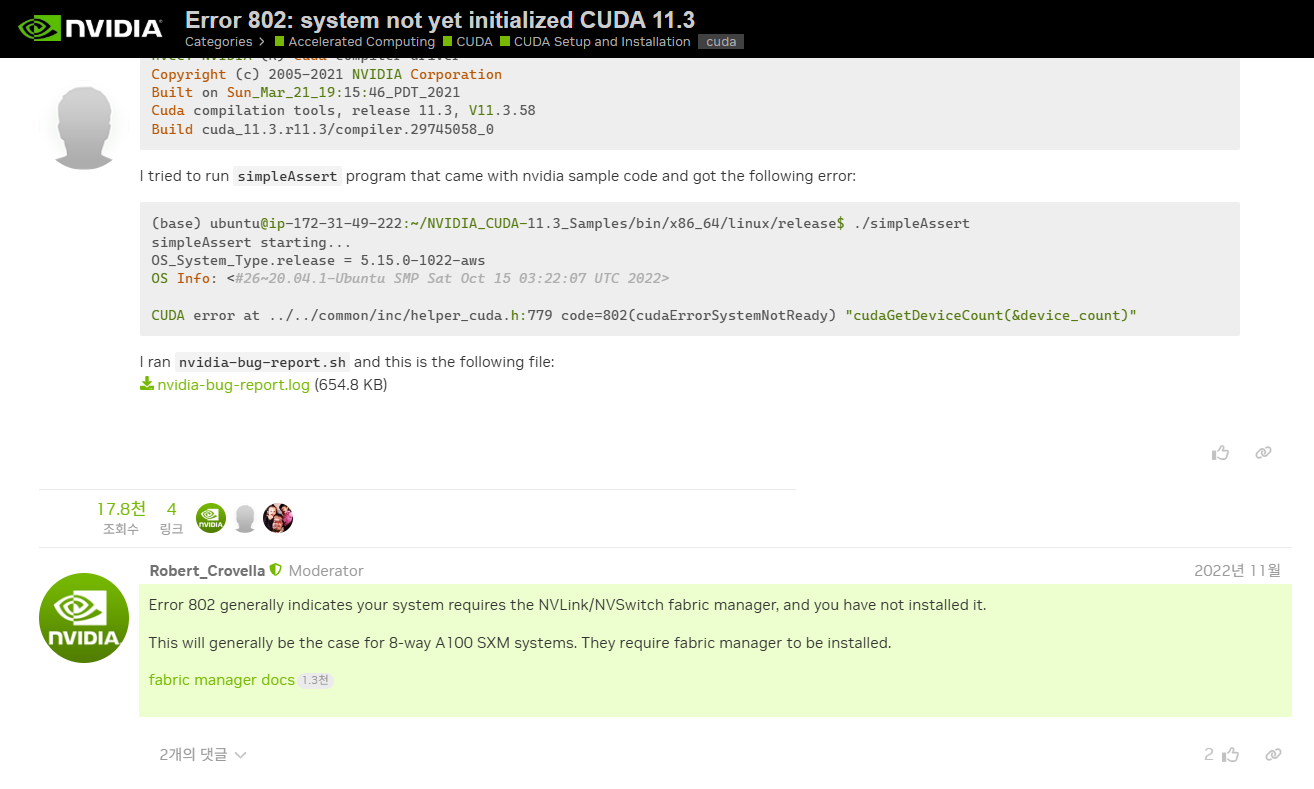This screenshot has width=1314, height=789.
Task: Click the moderator shield icon by Robert_Crovella
Action: 276,570
